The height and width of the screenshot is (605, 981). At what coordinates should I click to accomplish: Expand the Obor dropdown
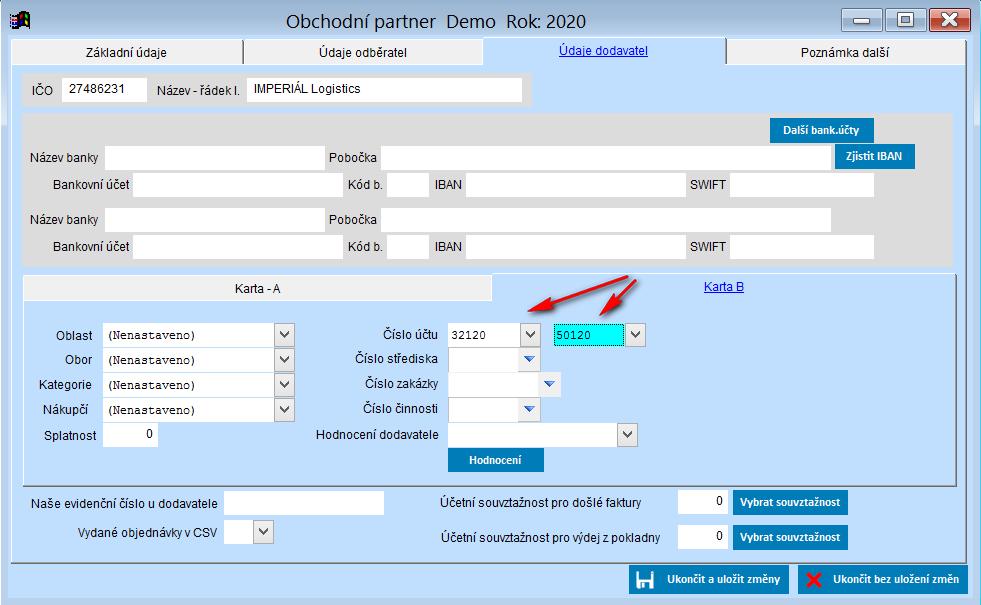(x=285, y=360)
